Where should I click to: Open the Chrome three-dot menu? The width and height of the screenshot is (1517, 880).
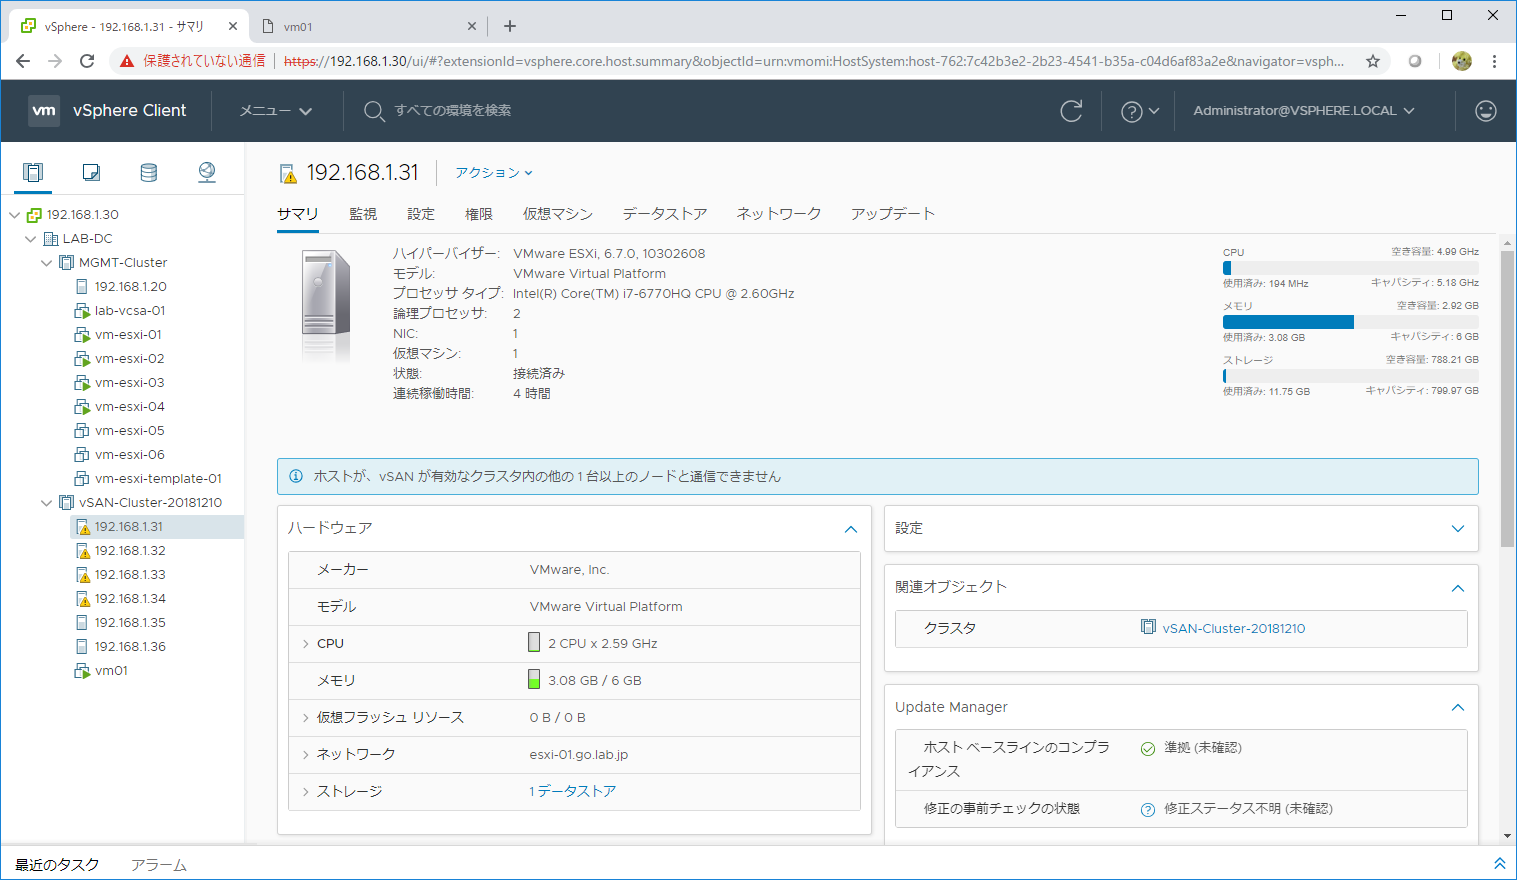coord(1494,61)
